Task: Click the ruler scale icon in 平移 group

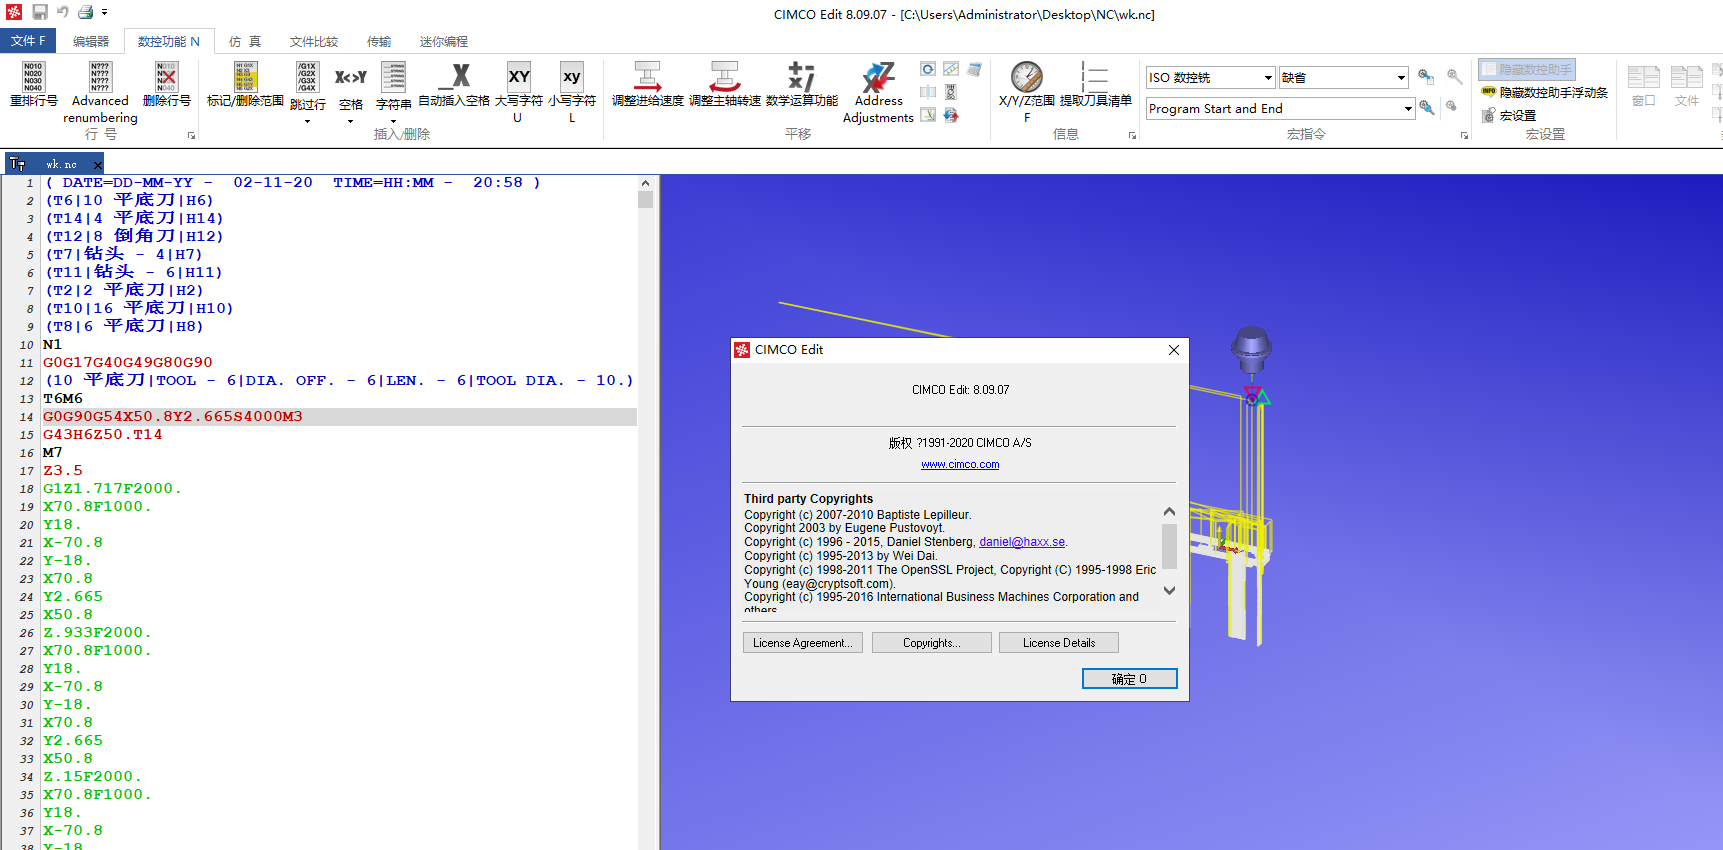Action: click(951, 69)
